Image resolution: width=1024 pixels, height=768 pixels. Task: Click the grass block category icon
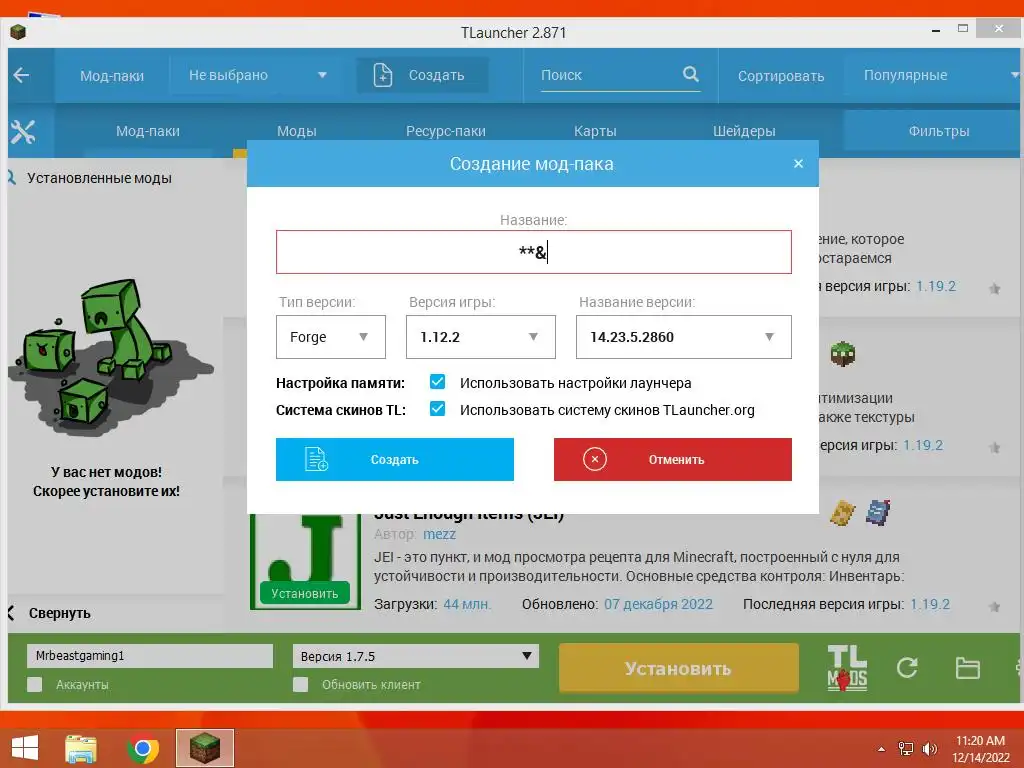(x=842, y=354)
